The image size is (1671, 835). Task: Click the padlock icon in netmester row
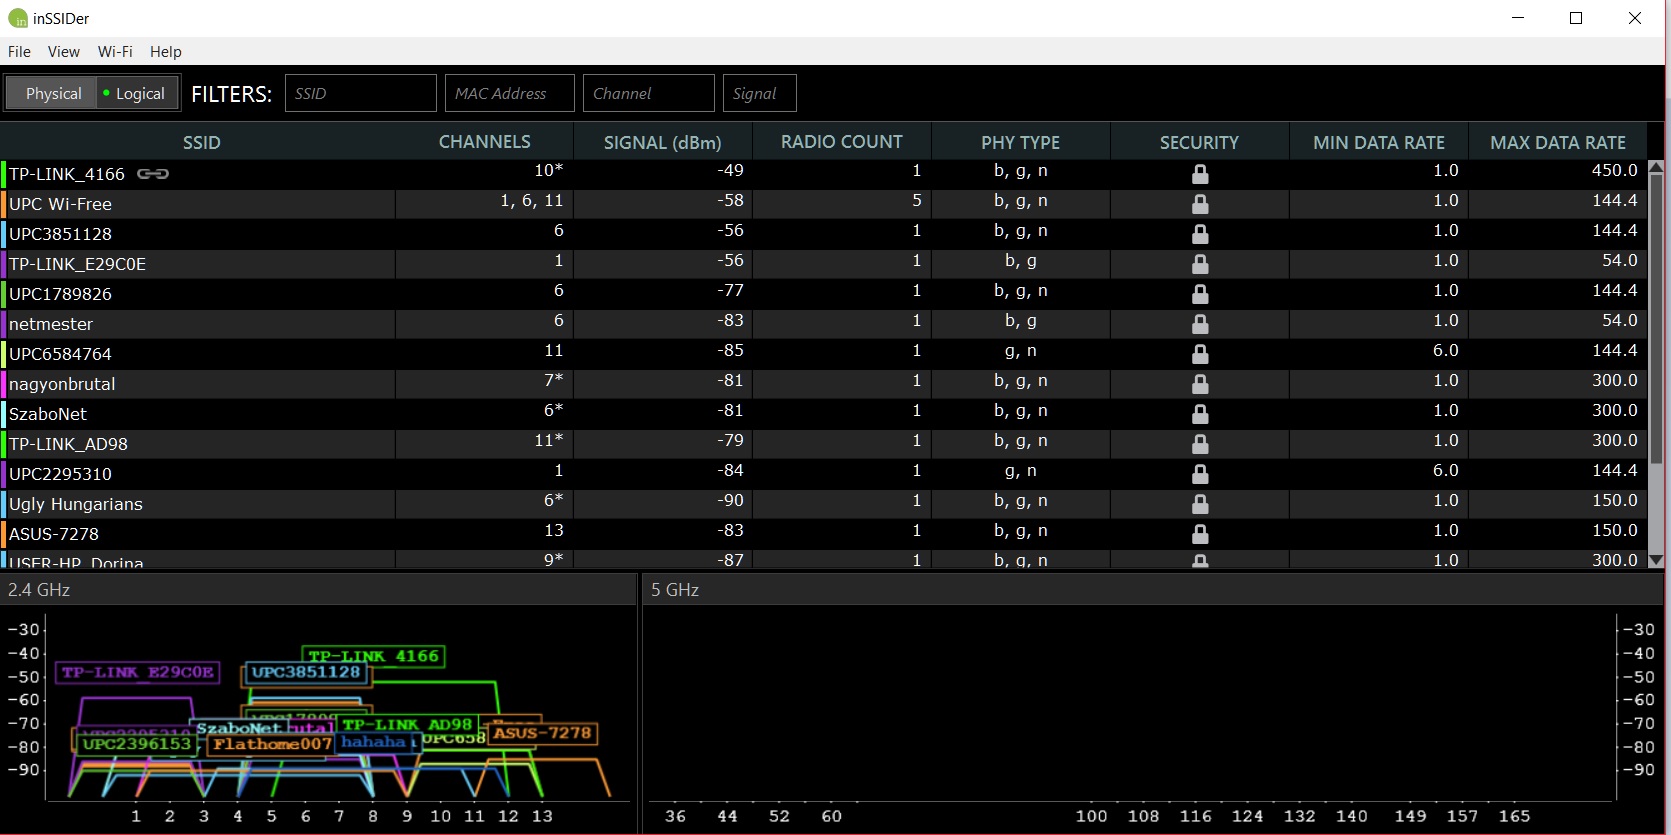(x=1200, y=324)
